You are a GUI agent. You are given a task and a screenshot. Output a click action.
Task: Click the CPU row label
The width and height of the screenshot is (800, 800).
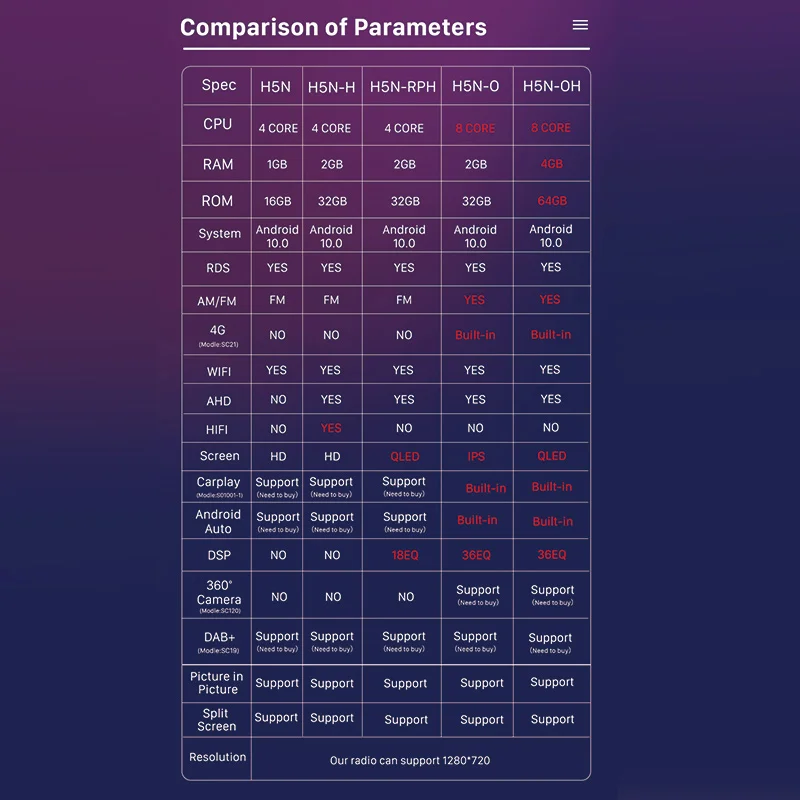point(217,124)
